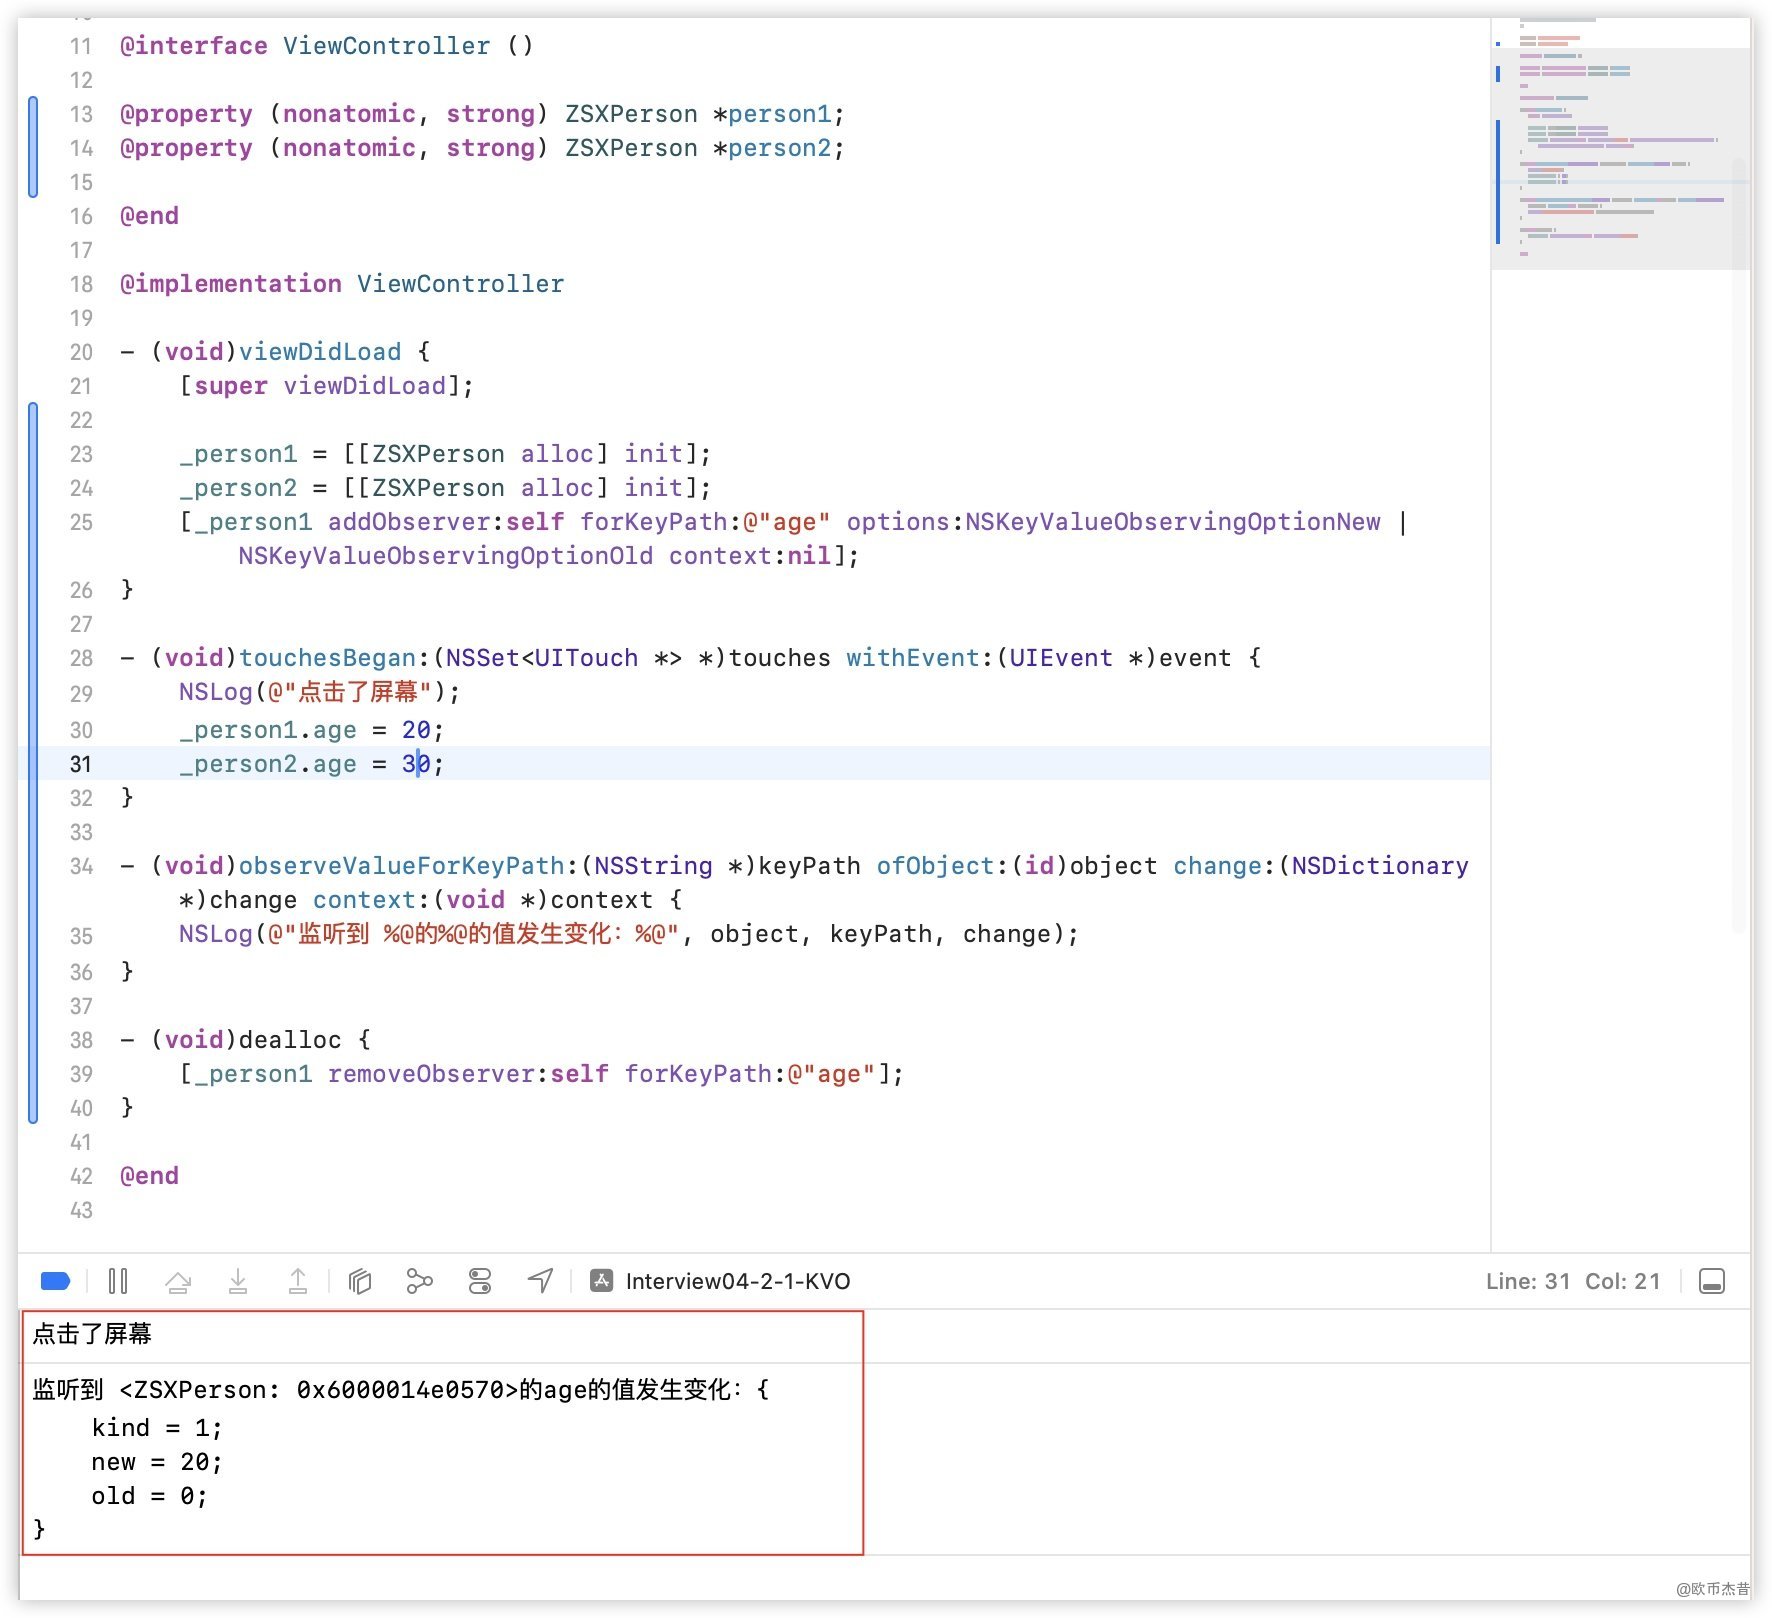Click the Step Out debug icon
This screenshot has width=1772, height=1618.
(x=298, y=1281)
